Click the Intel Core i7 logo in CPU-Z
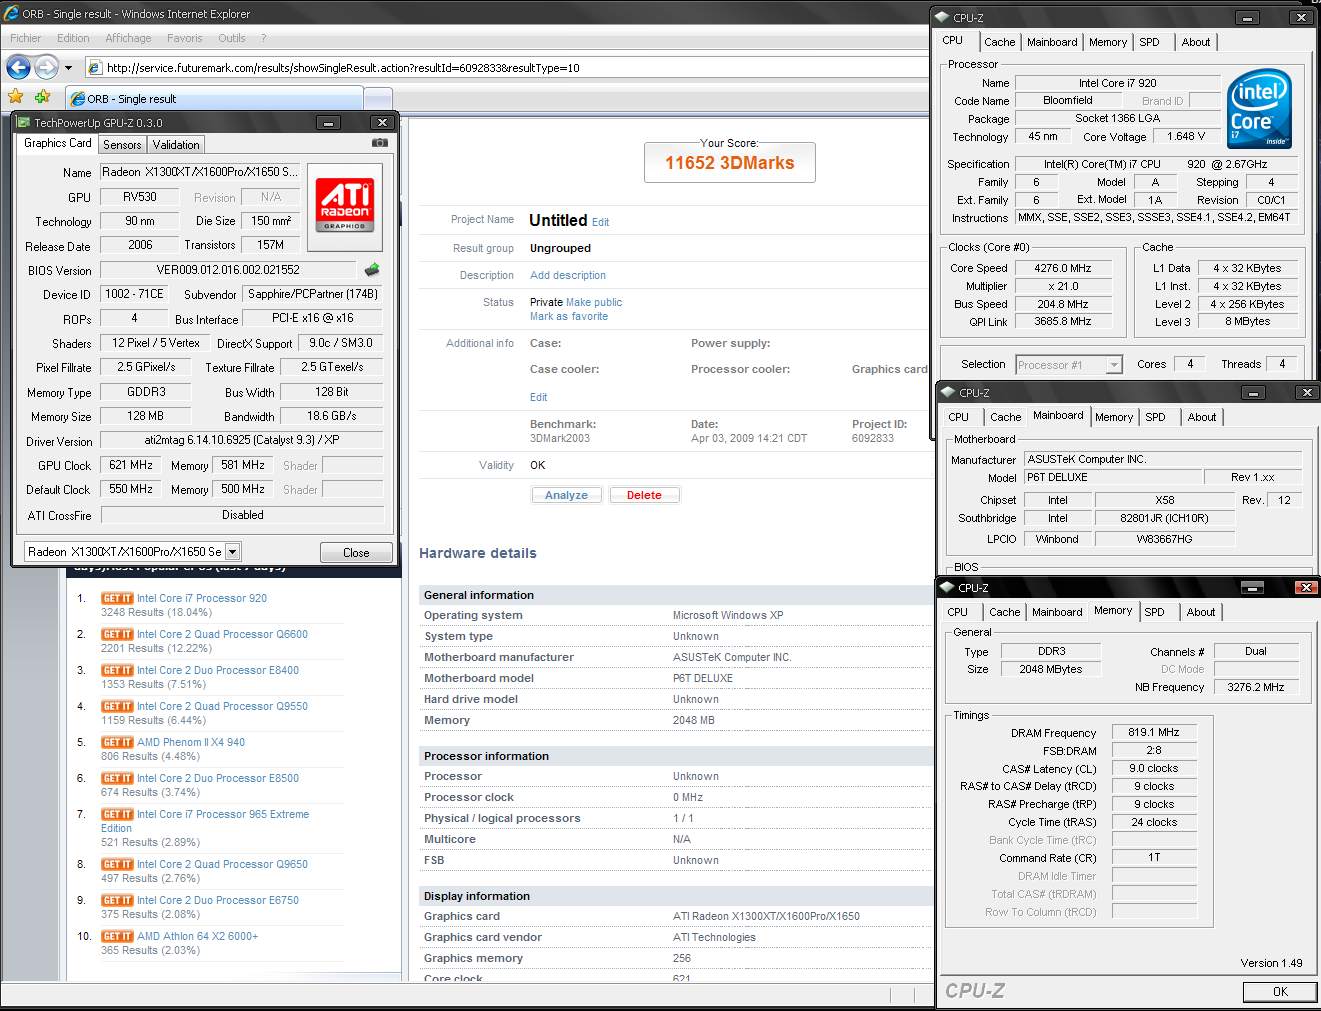The height and width of the screenshot is (1011, 1321). [1259, 108]
